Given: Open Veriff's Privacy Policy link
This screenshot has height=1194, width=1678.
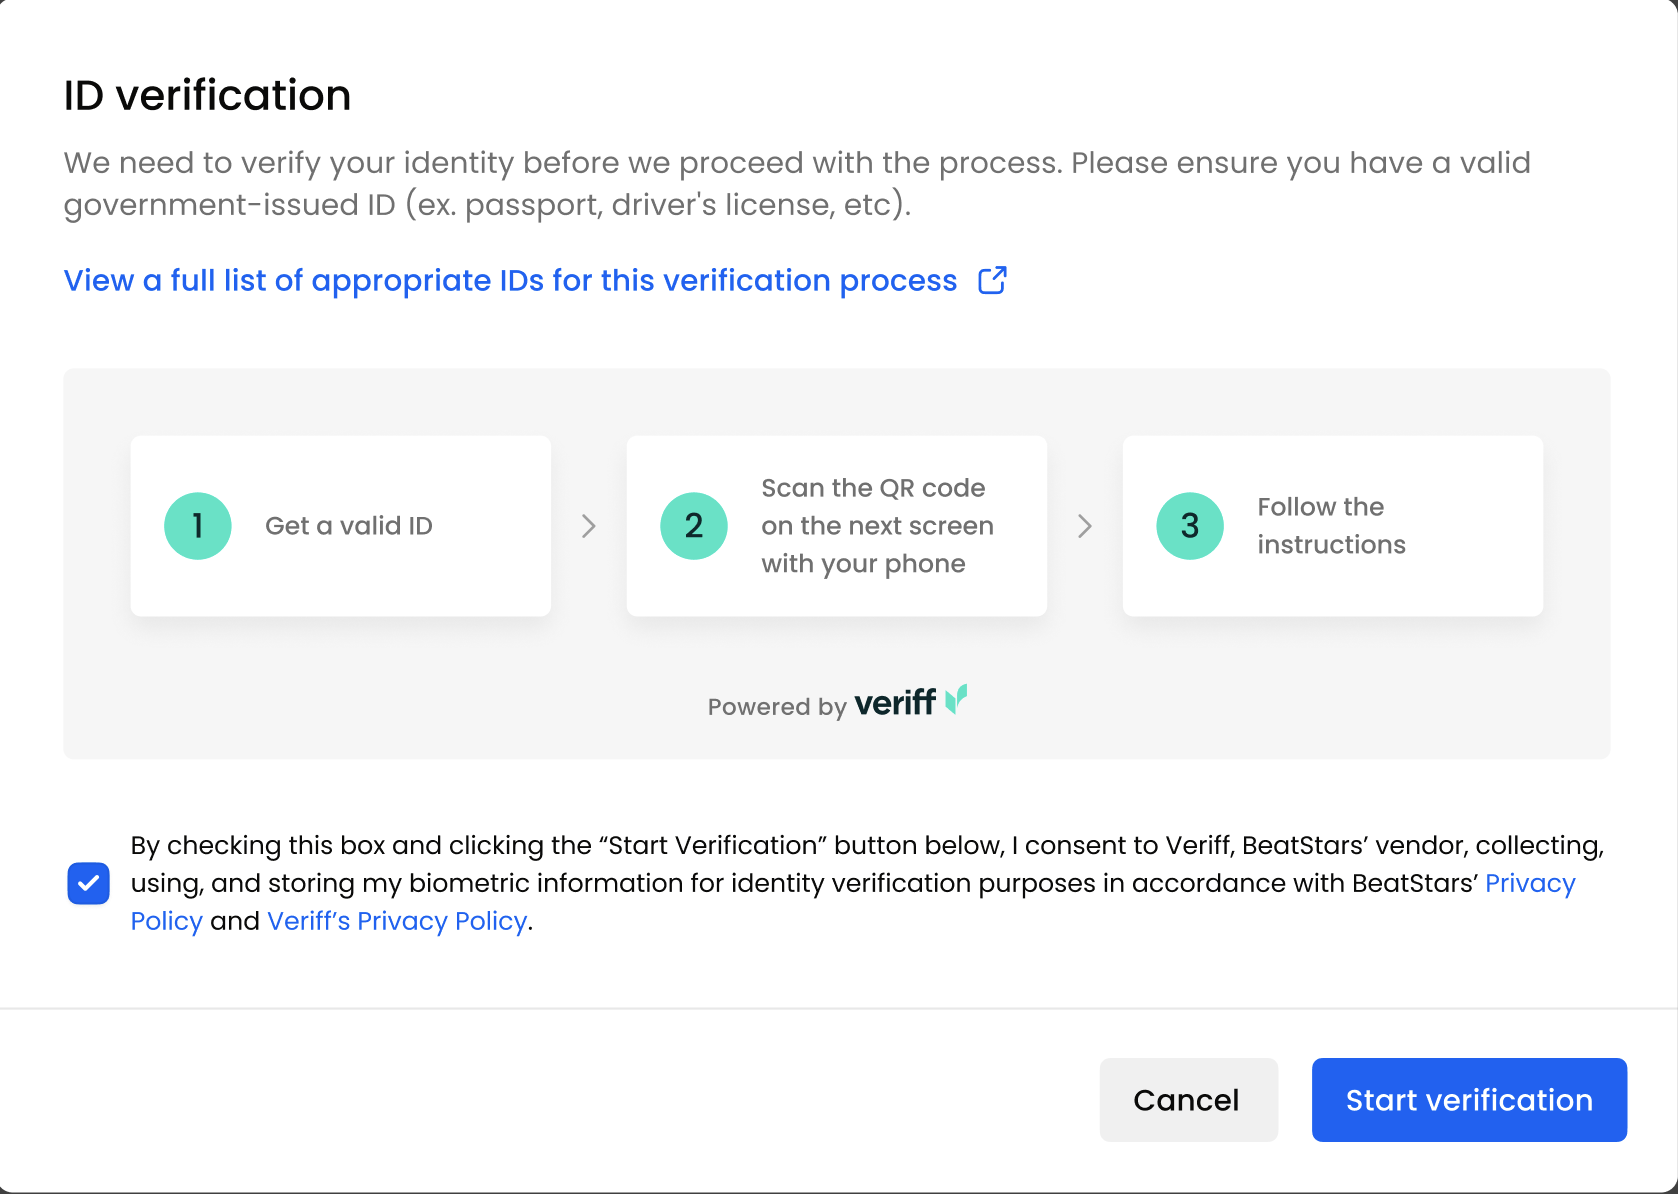Looking at the screenshot, I should (x=397, y=921).
